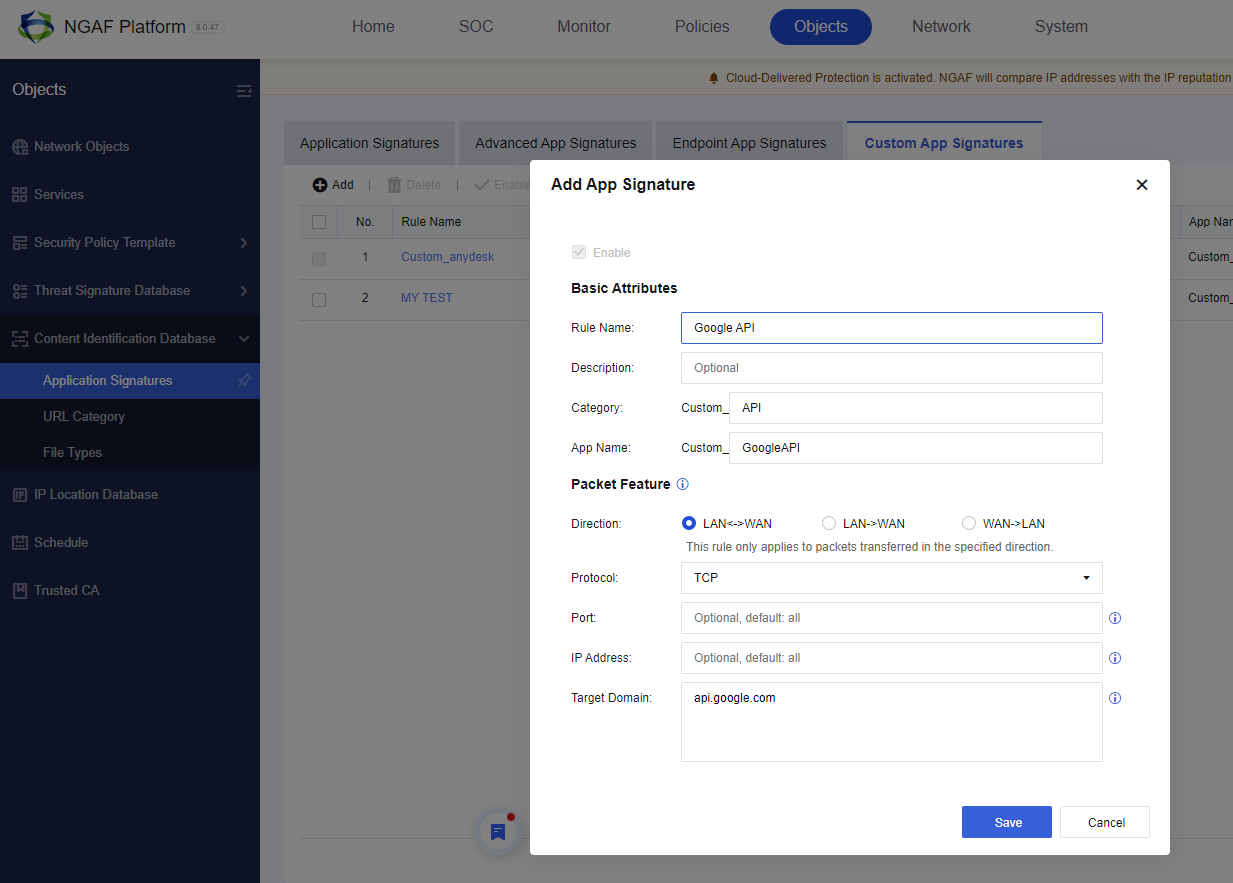Toggle the select-all checkbox in table header

[319, 222]
